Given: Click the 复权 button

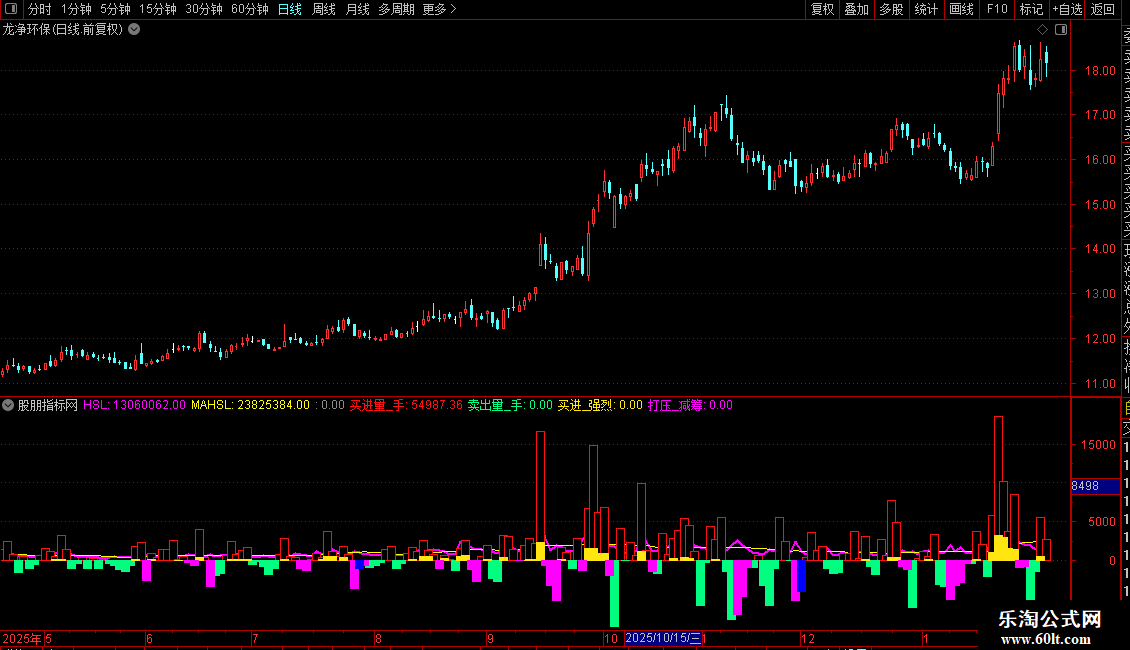Looking at the screenshot, I should click(x=822, y=9).
